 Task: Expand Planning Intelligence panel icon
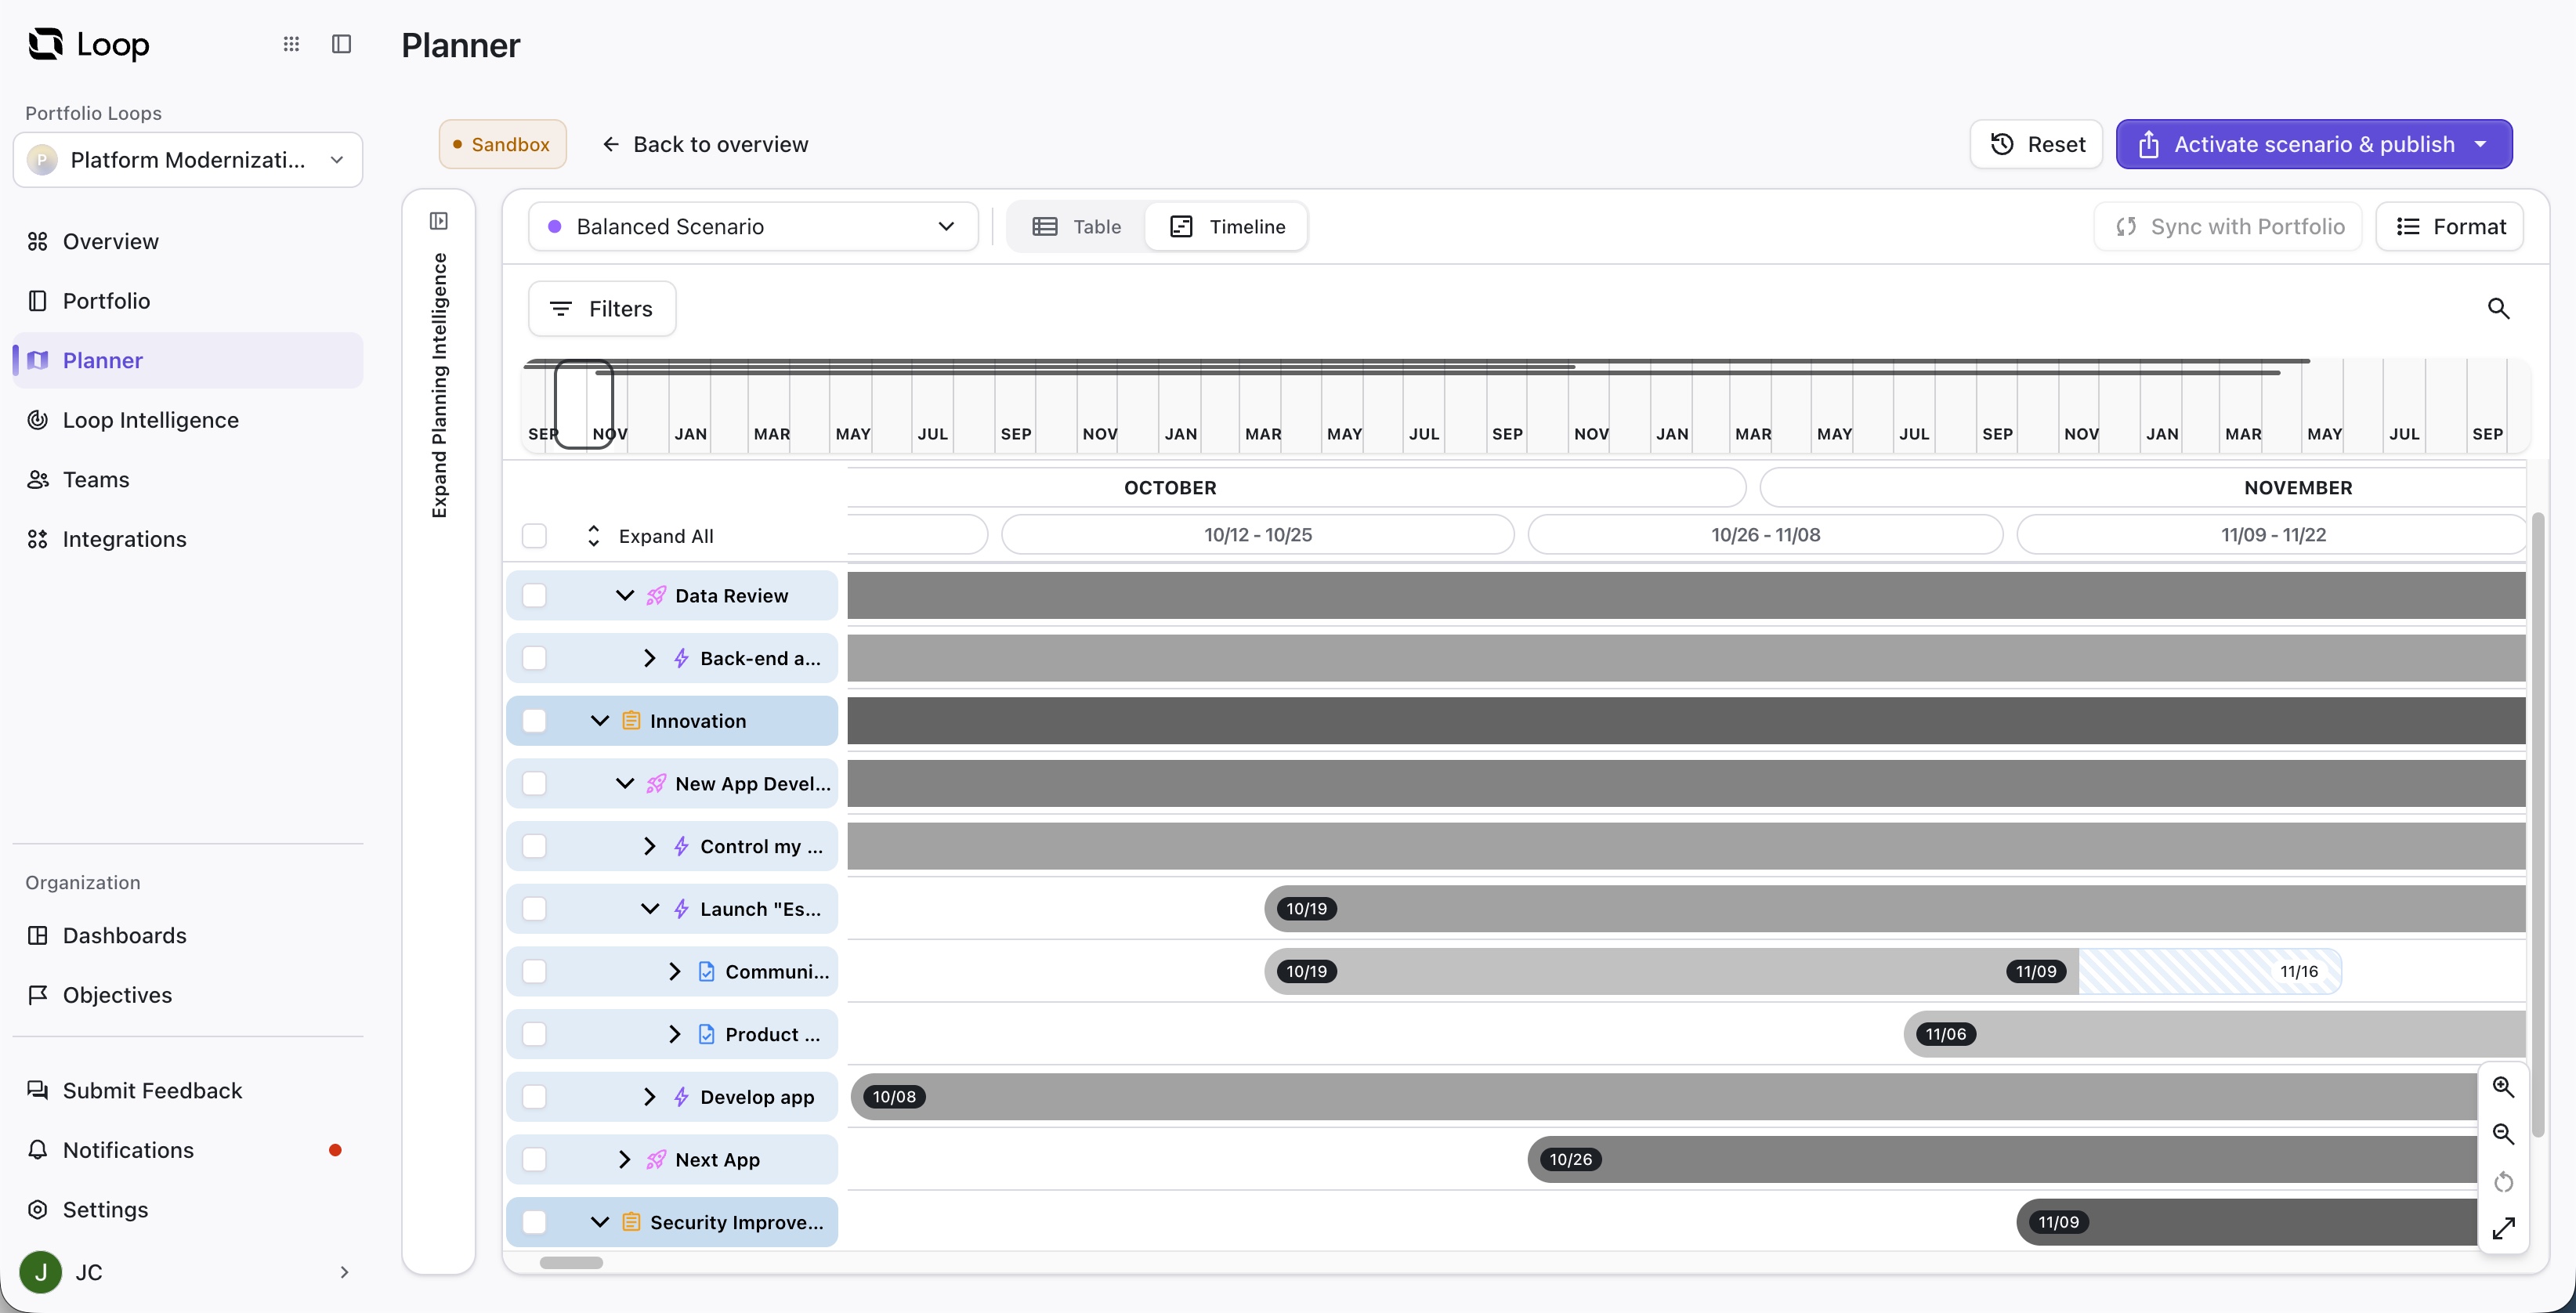pos(438,221)
